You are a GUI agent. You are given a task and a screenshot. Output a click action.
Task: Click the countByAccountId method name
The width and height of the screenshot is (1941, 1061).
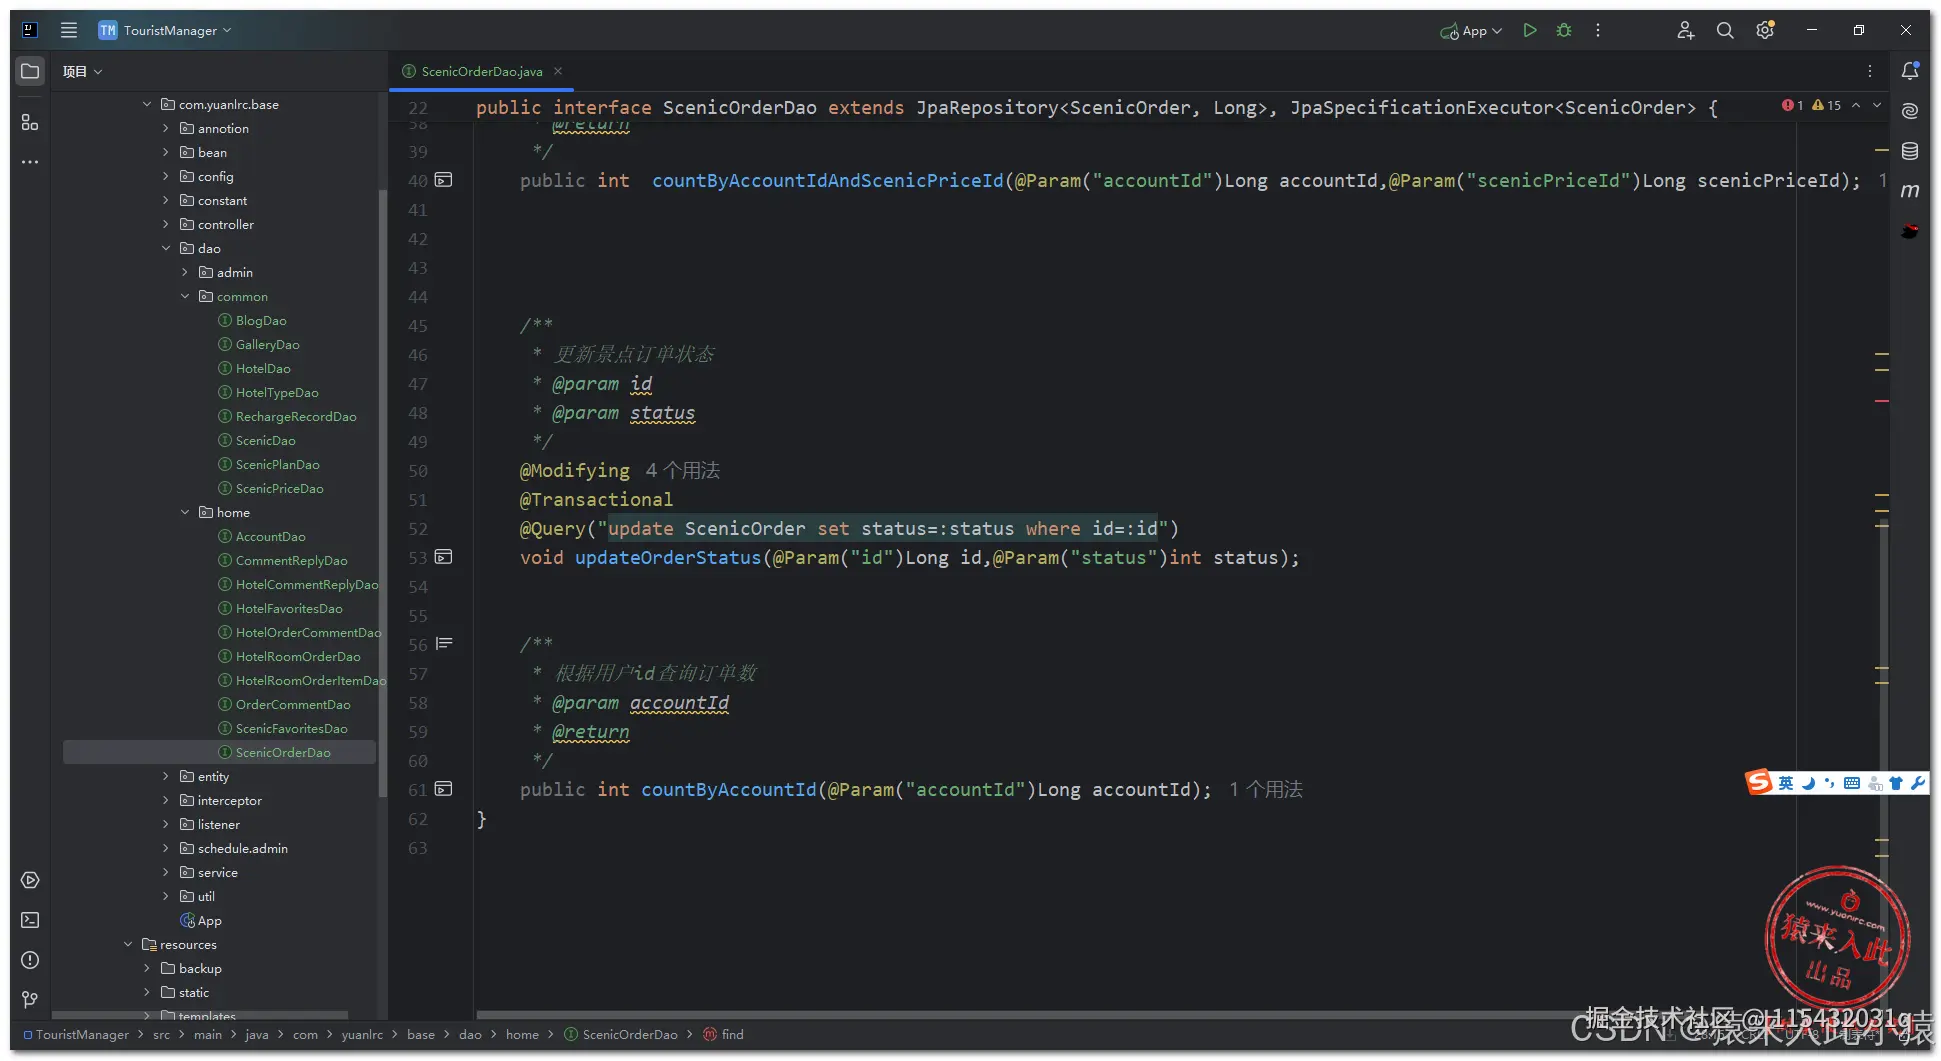click(x=729, y=789)
